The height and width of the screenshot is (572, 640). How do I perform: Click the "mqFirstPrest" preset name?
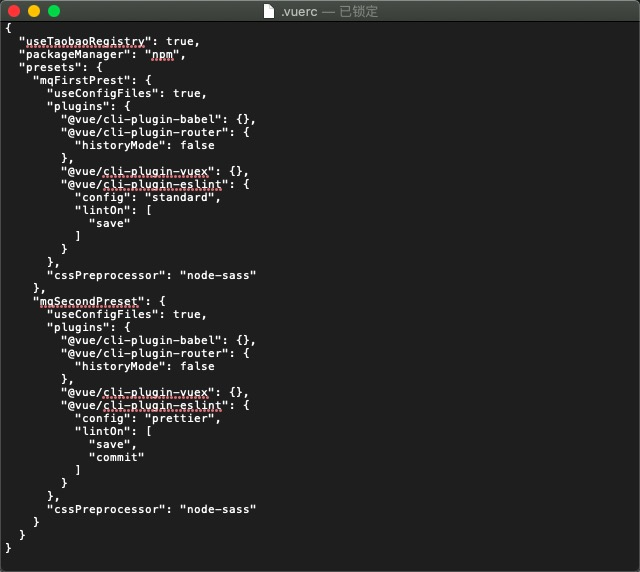pyautogui.click(x=82, y=80)
